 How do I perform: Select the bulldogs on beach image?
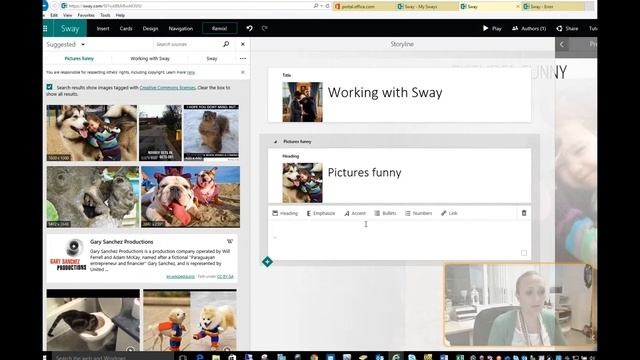pos(191,197)
